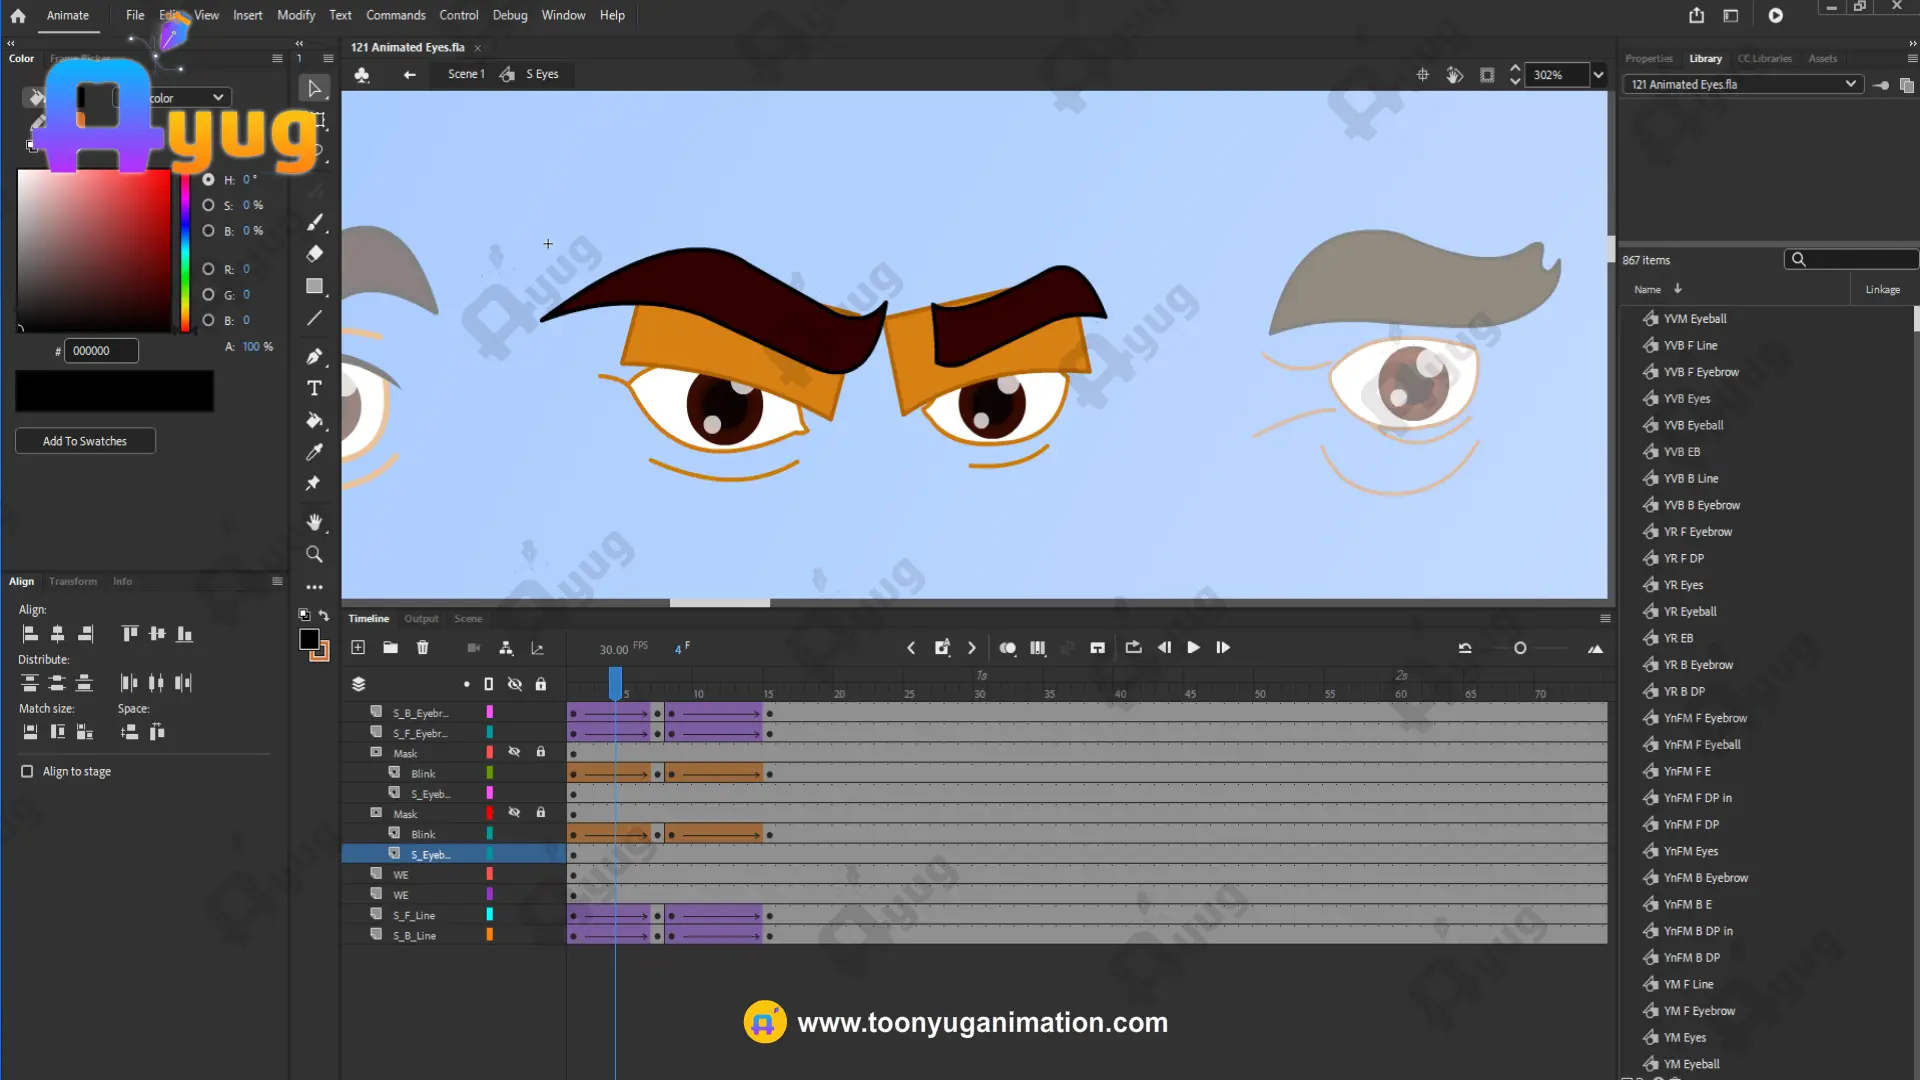Create a new layer folder
Image resolution: width=1920 pixels, height=1080 pixels.
(x=390, y=648)
